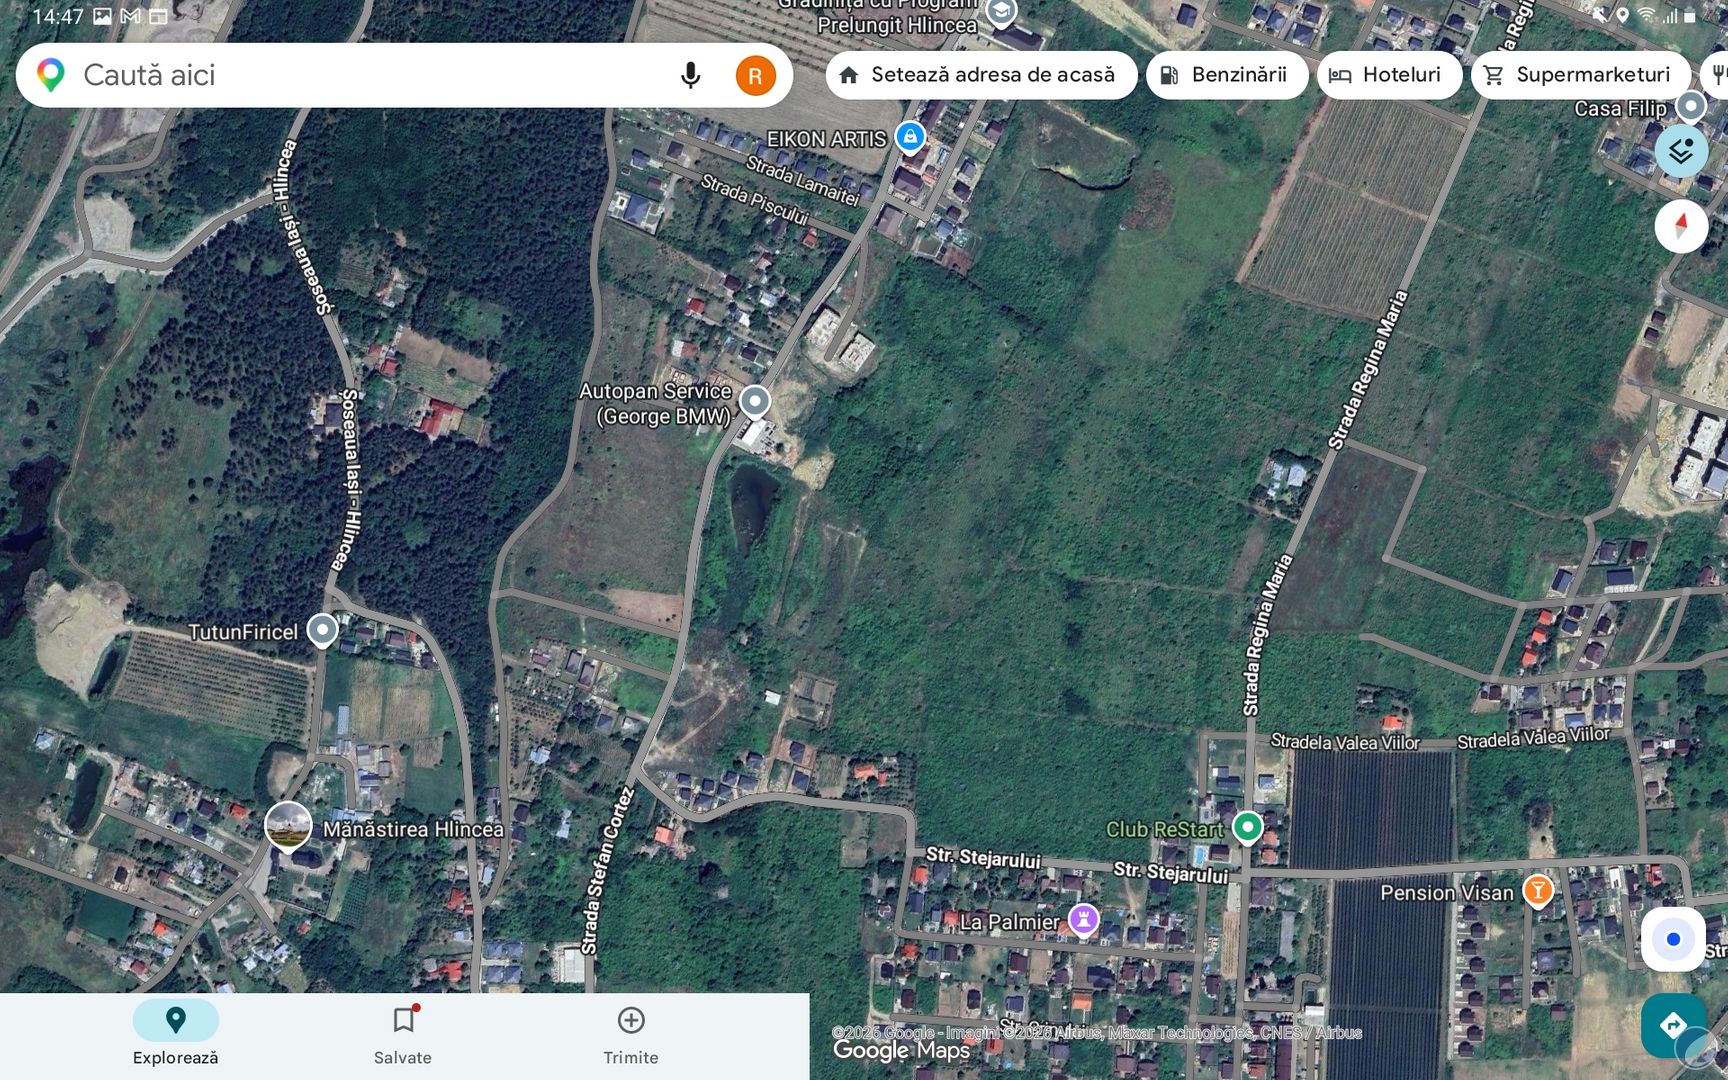
Task: Filter map by Hoteluri
Action: (1389, 75)
